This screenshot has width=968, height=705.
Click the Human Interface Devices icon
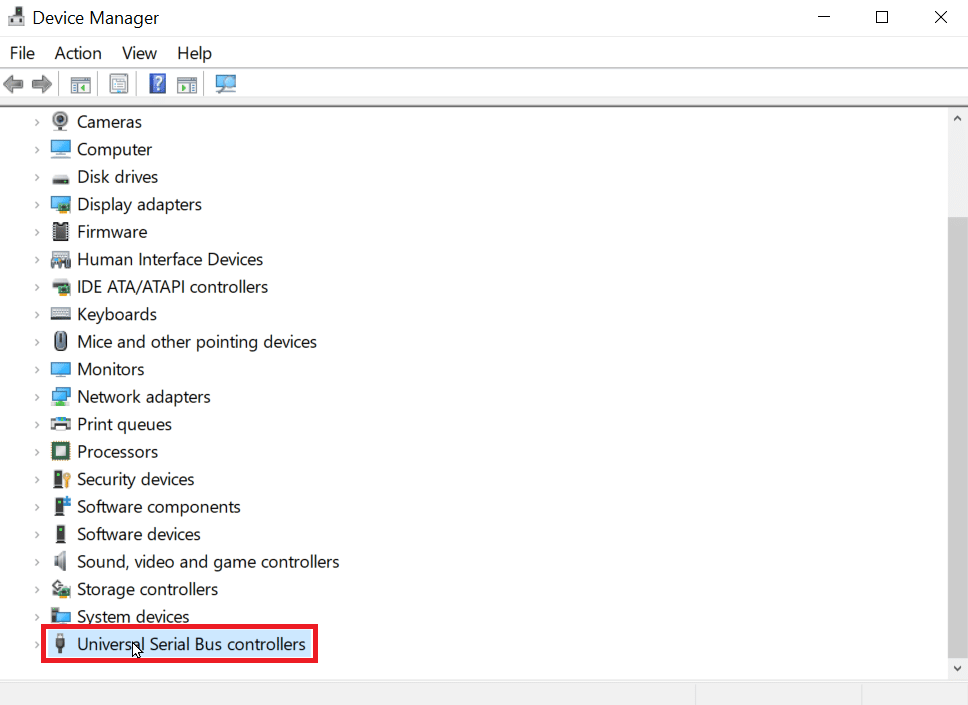(x=60, y=260)
